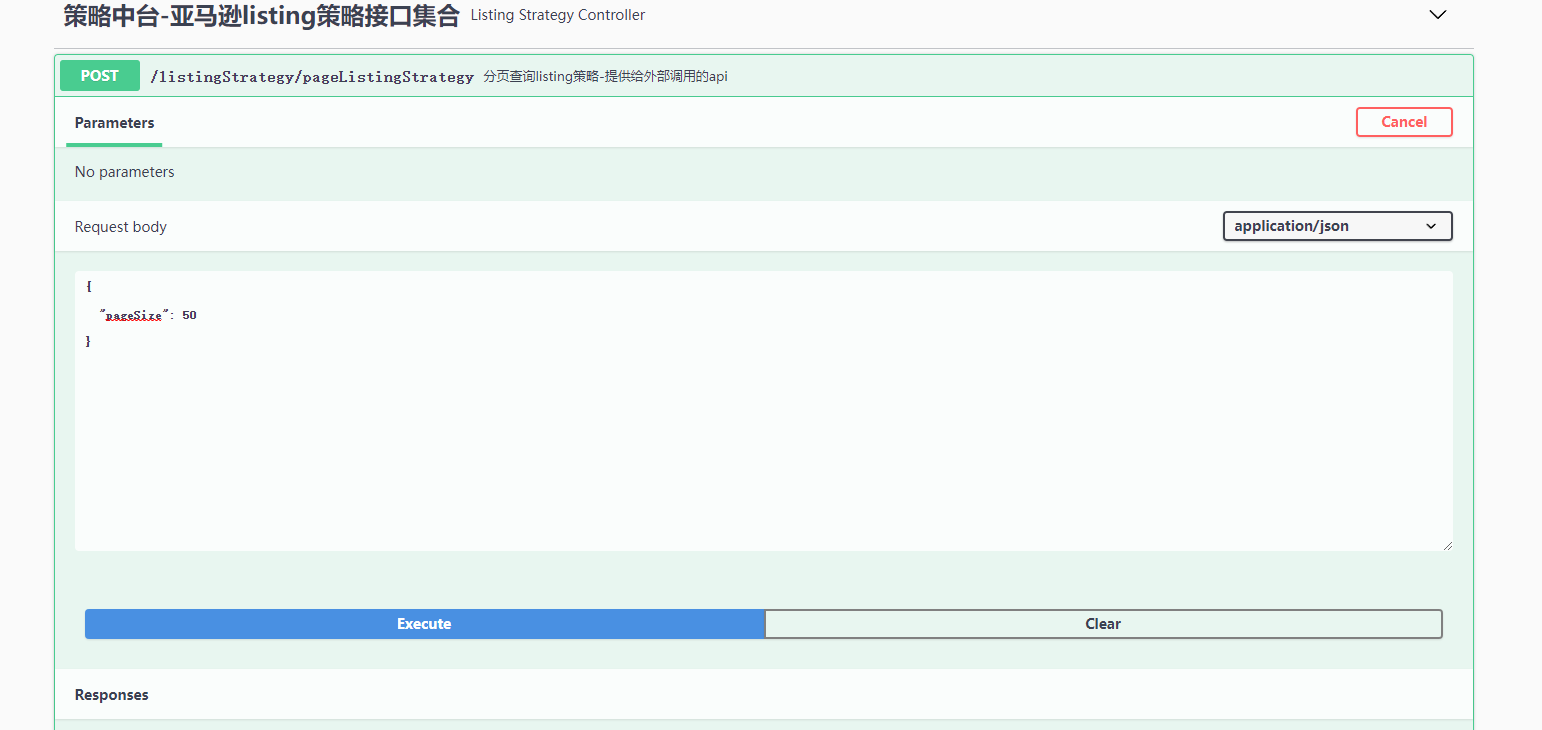Click the "No parameters" text
Viewport: 1542px width, 730px height.
(x=125, y=172)
